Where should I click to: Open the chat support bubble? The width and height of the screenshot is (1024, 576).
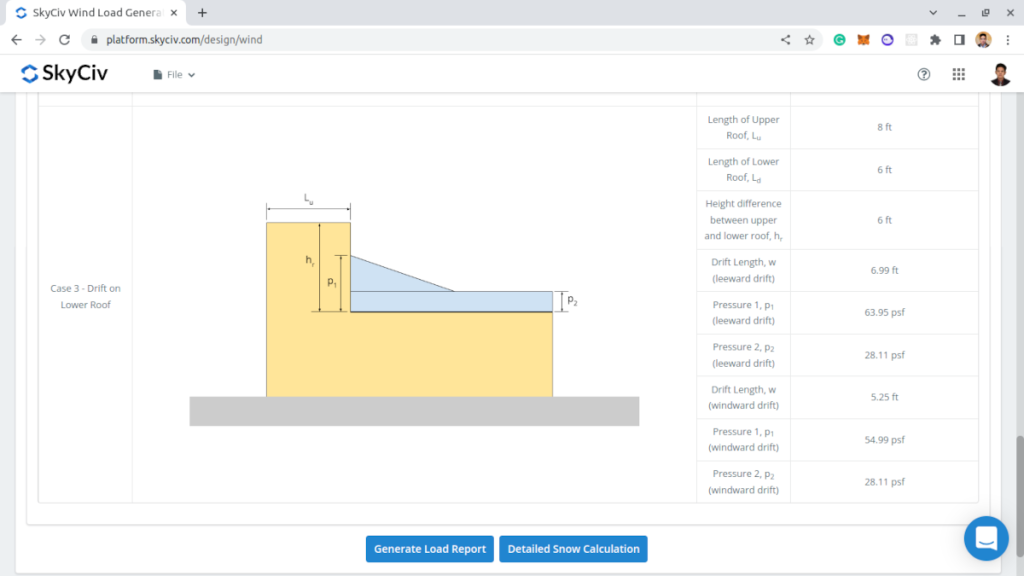point(985,538)
